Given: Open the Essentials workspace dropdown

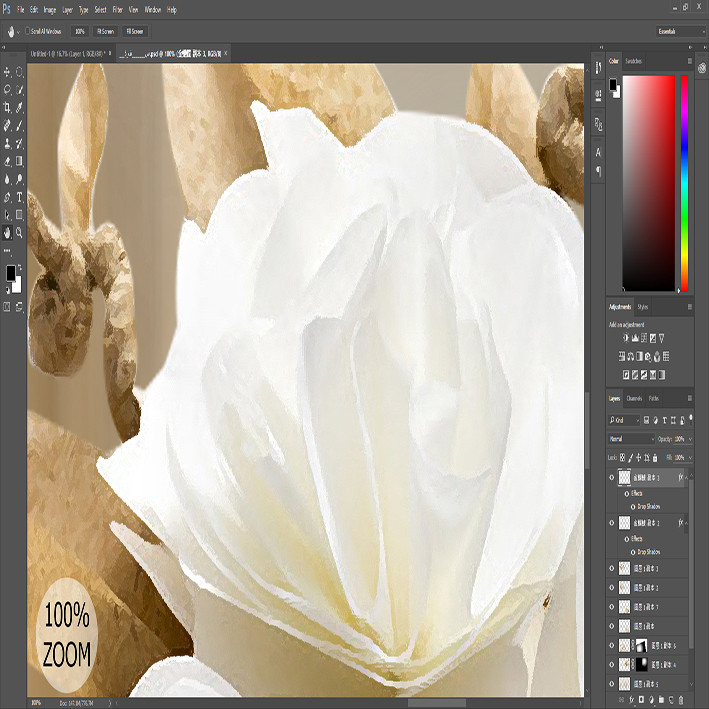Looking at the screenshot, I should 681,31.
